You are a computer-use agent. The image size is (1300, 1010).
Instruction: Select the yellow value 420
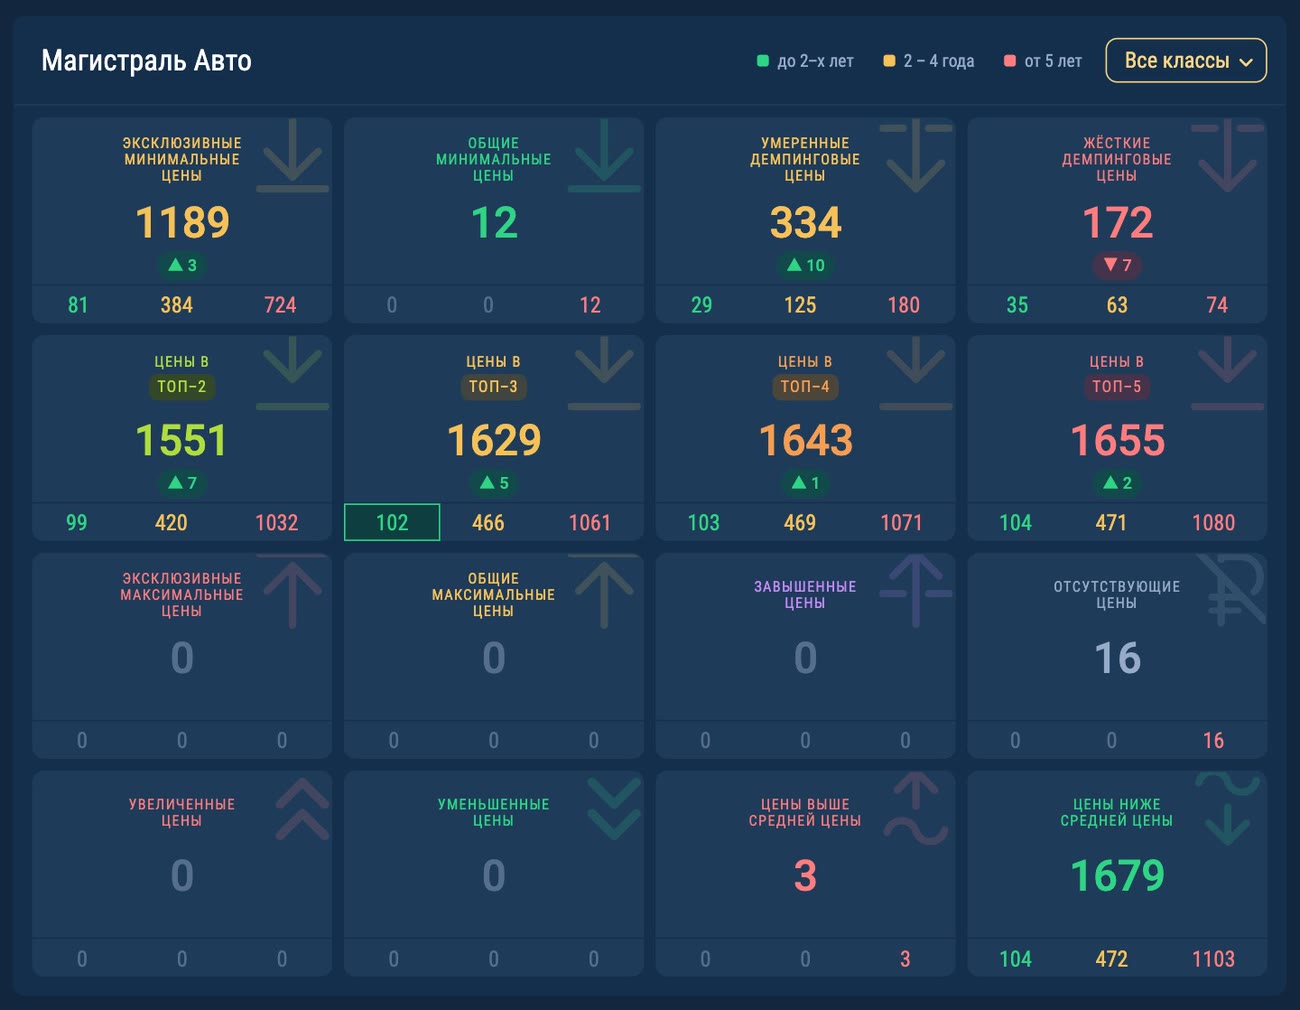tap(171, 523)
